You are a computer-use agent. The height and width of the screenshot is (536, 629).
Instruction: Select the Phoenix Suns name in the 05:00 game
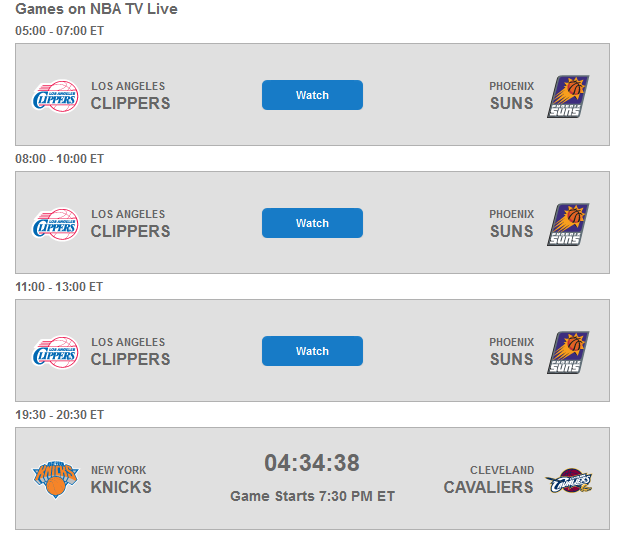pos(511,95)
